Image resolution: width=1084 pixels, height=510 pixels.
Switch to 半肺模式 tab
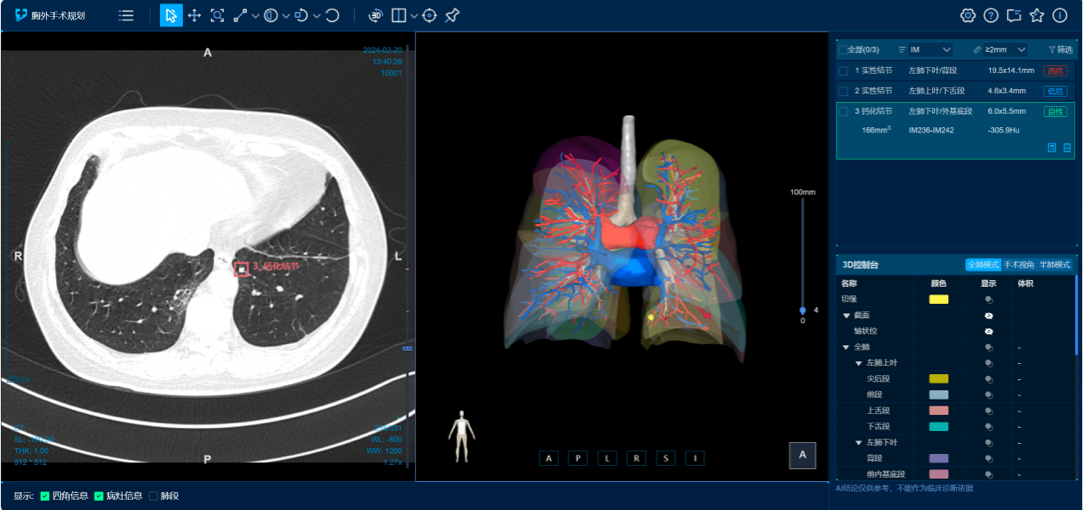1055,265
